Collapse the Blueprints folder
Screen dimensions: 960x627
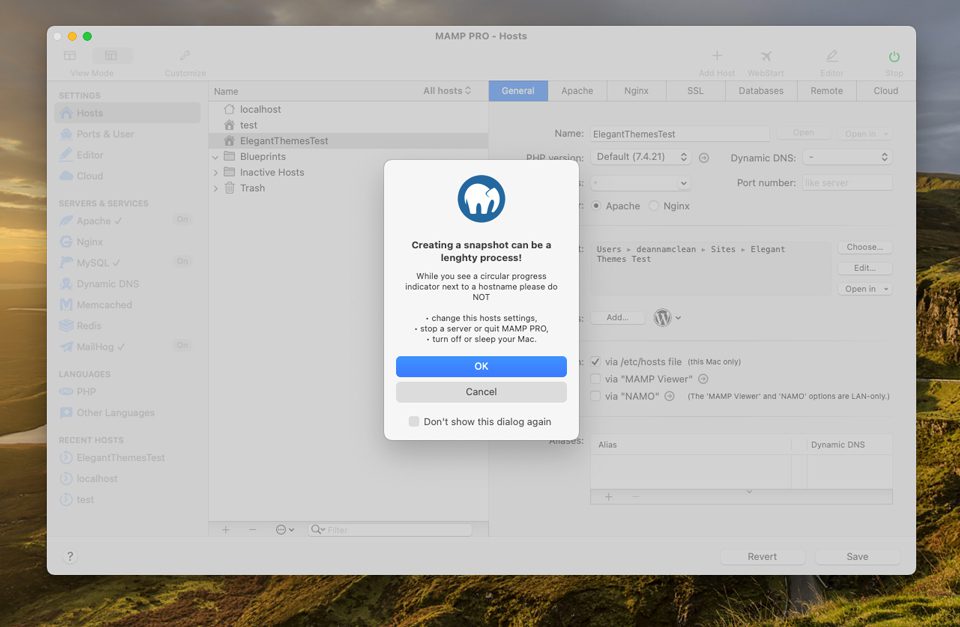pyautogui.click(x=214, y=156)
